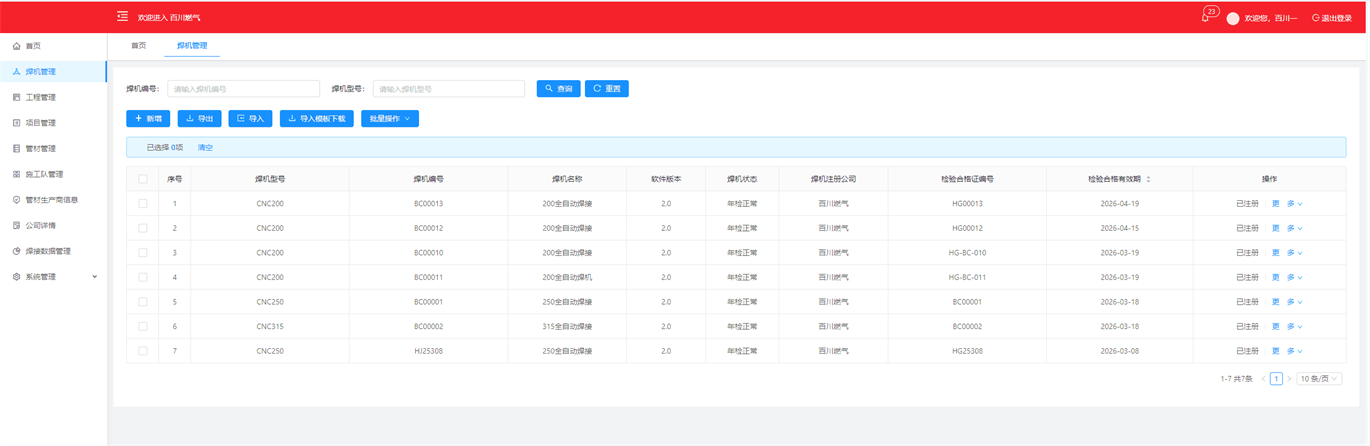Check the row for 焊机编号 BC00010
Screen dimensions: 1370x446
(x=143, y=252)
